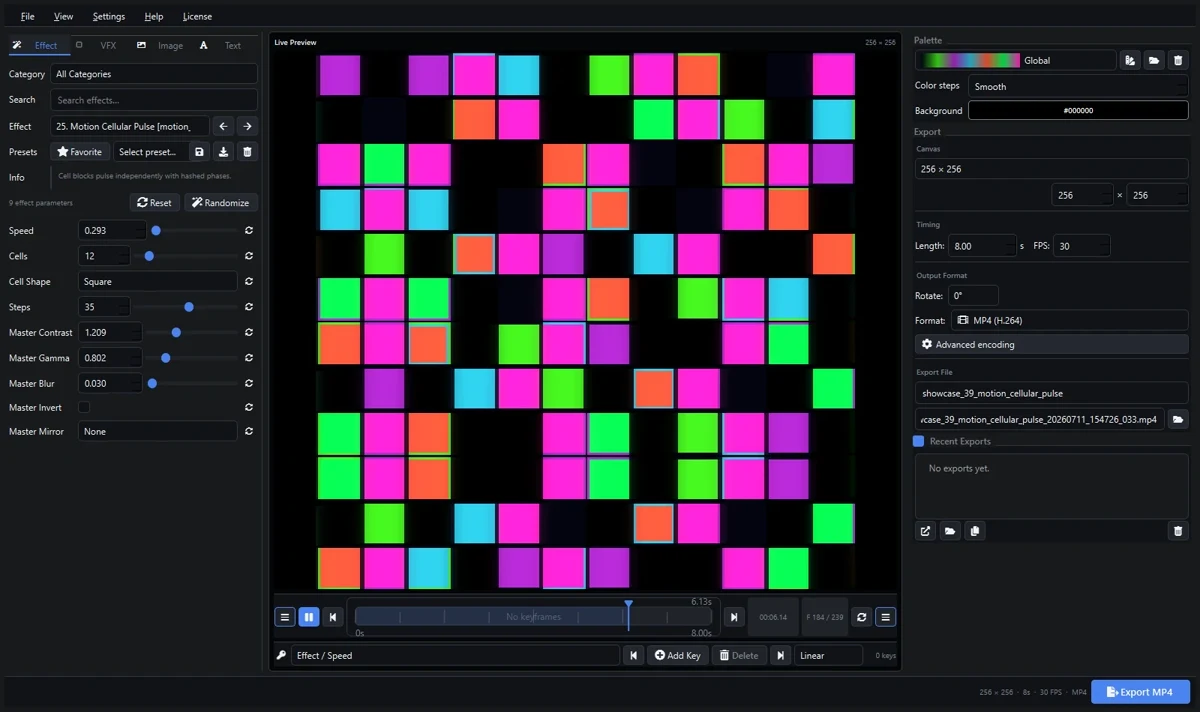
Task: Open the Cell Shape dropdown set to Square
Action: pos(158,282)
